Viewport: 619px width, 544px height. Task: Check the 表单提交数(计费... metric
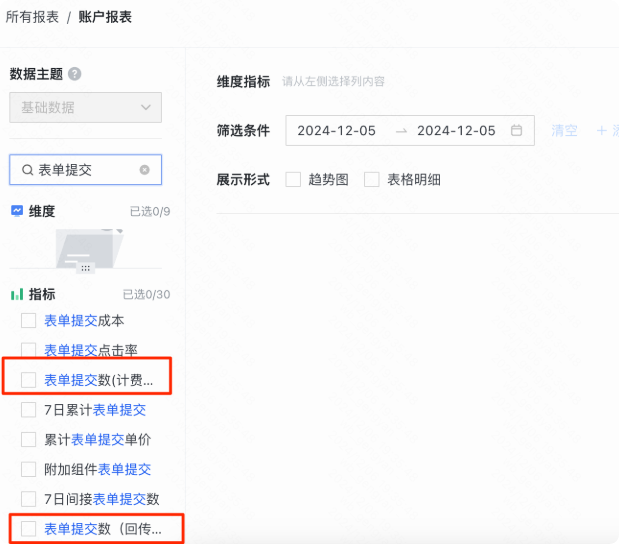pyautogui.click(x=28, y=380)
